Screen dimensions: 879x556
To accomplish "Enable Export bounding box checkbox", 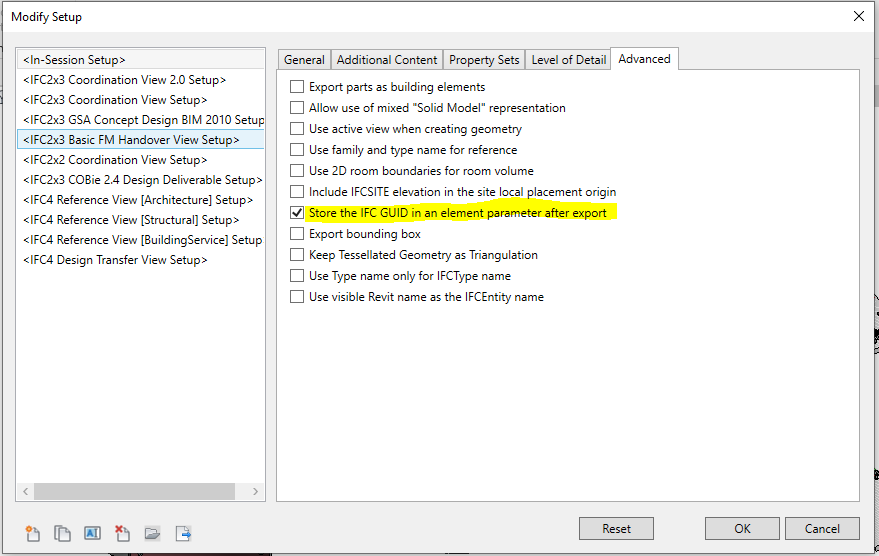I will tap(297, 234).
